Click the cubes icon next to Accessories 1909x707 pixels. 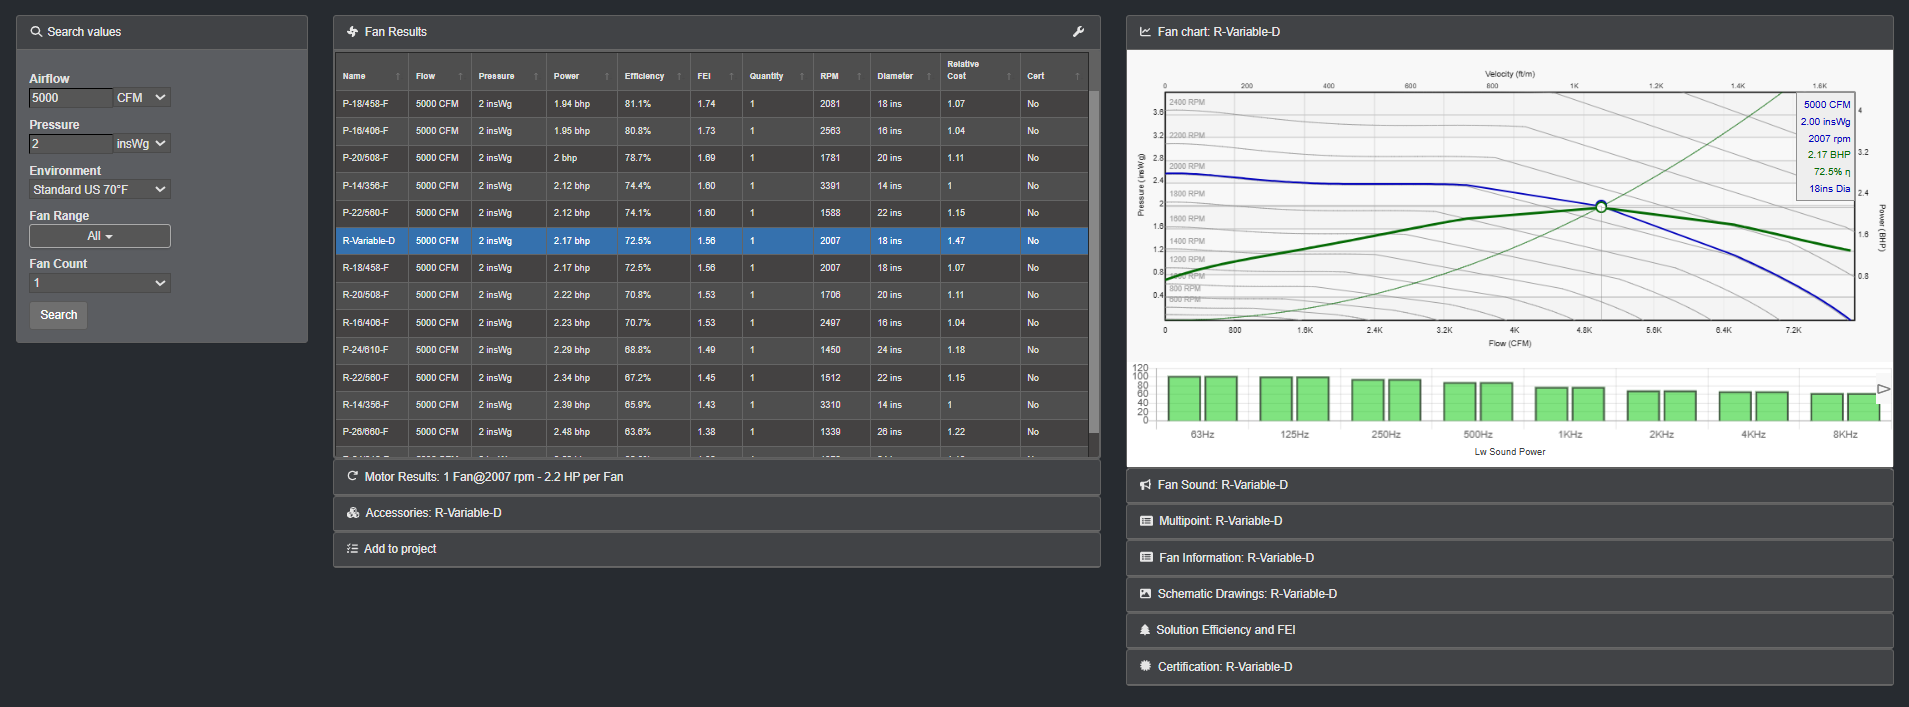pyautogui.click(x=353, y=513)
